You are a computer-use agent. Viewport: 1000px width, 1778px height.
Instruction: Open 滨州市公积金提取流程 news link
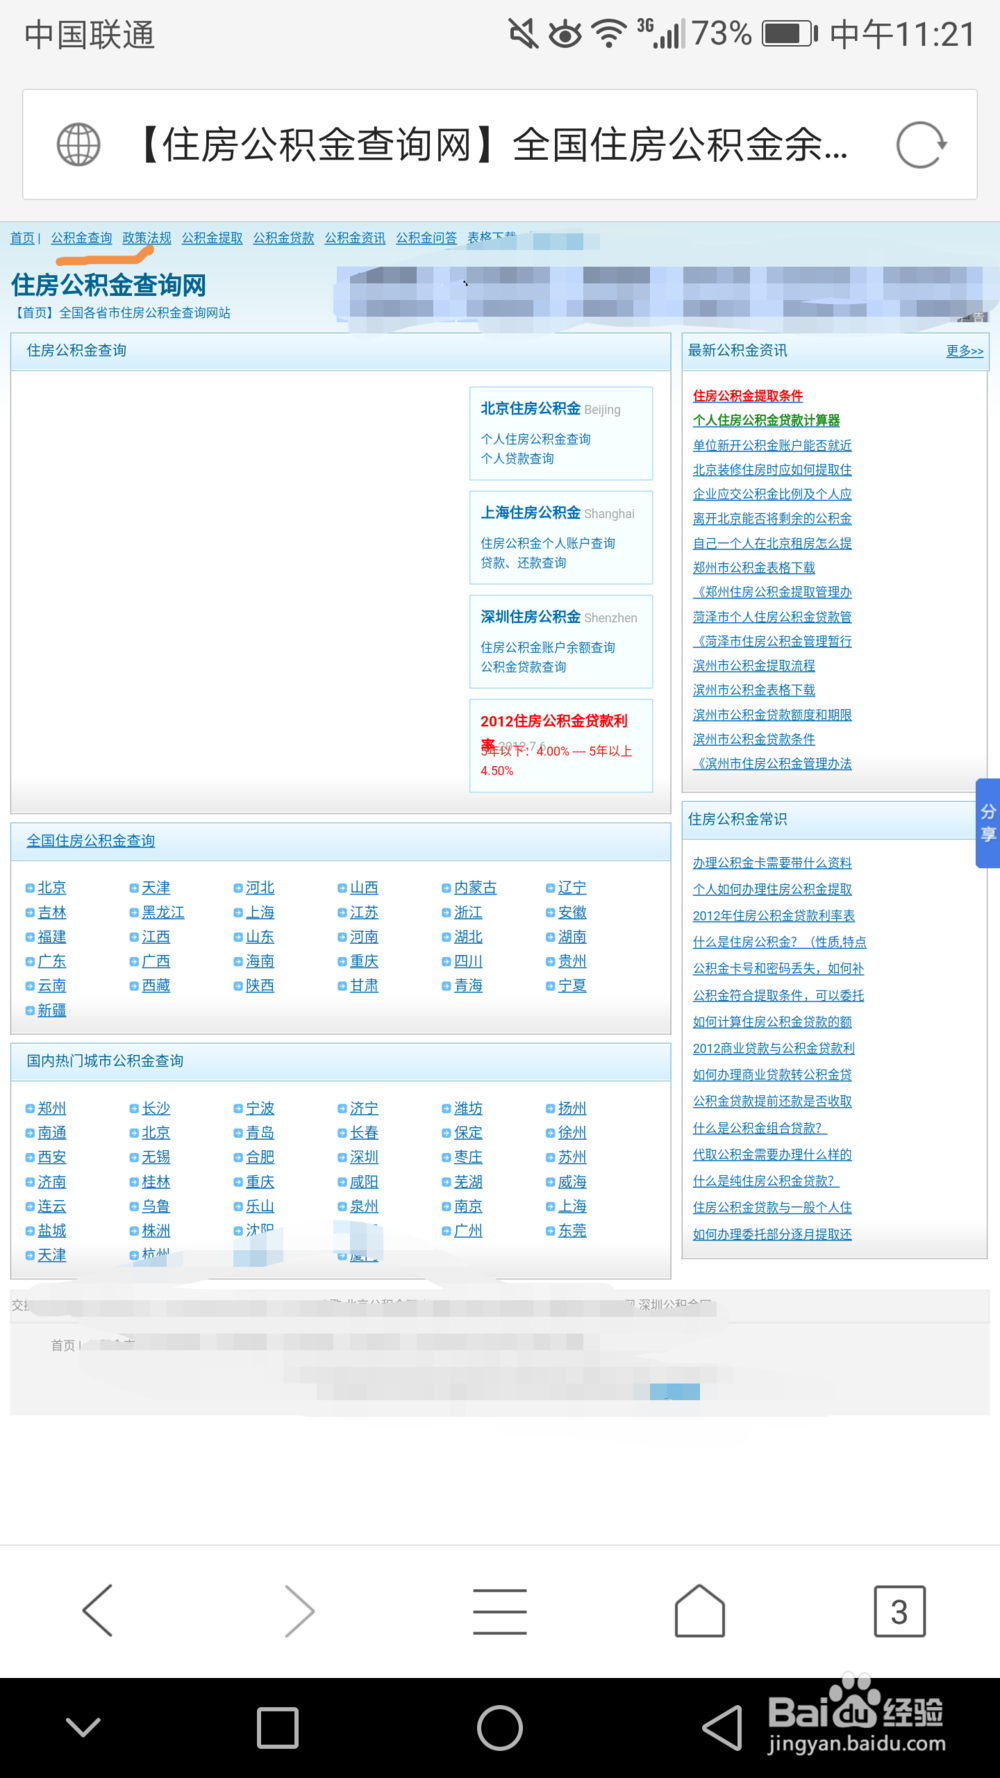754,665
